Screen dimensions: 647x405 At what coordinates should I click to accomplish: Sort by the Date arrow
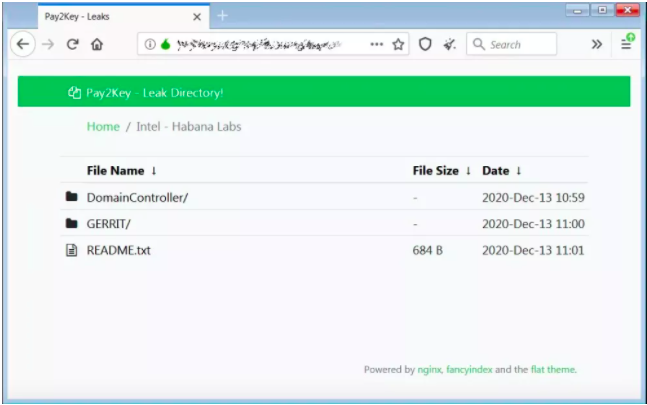click(519, 171)
